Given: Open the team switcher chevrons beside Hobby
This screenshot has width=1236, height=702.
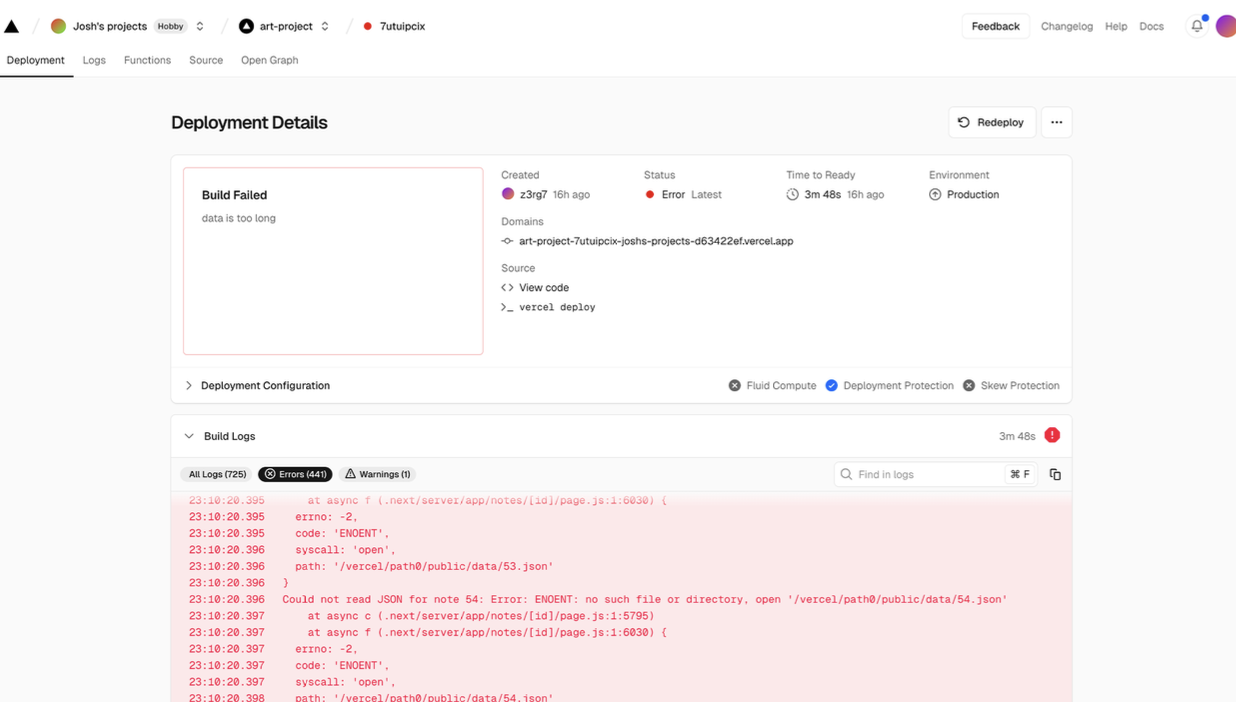Looking at the screenshot, I should [x=200, y=26].
